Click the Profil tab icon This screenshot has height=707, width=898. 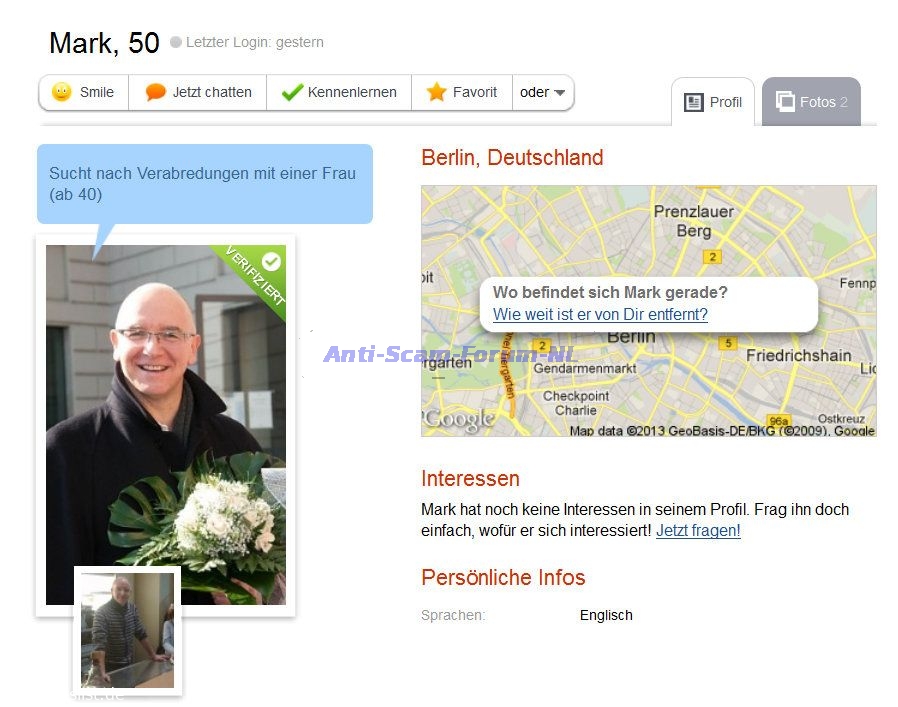point(694,103)
